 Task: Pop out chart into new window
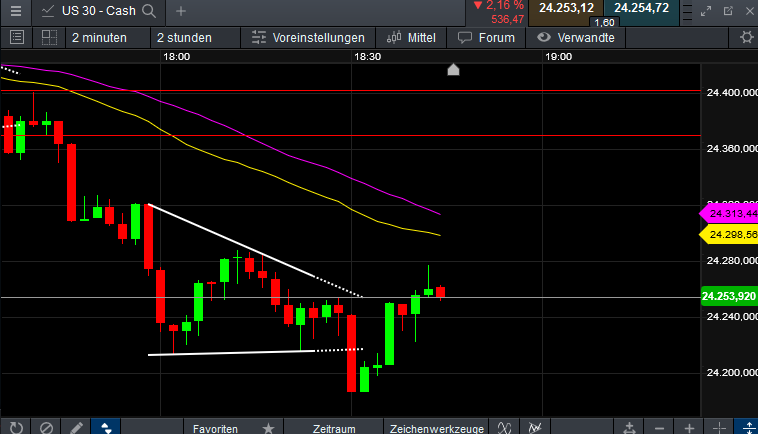coord(728,11)
